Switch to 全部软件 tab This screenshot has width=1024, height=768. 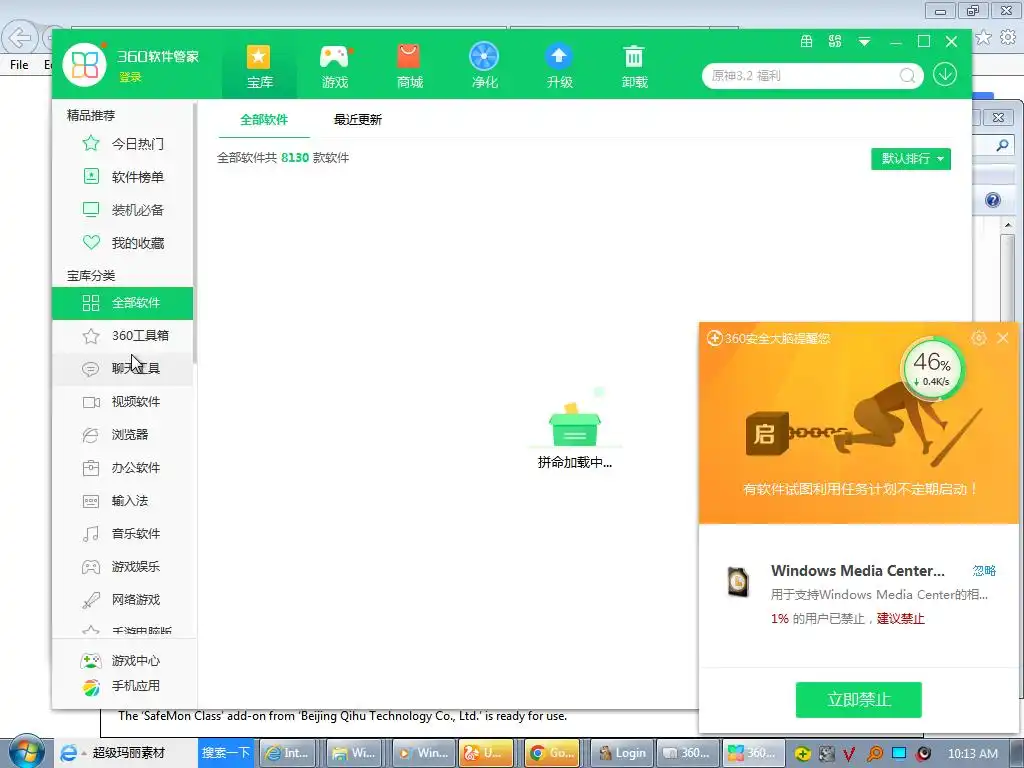coord(264,120)
